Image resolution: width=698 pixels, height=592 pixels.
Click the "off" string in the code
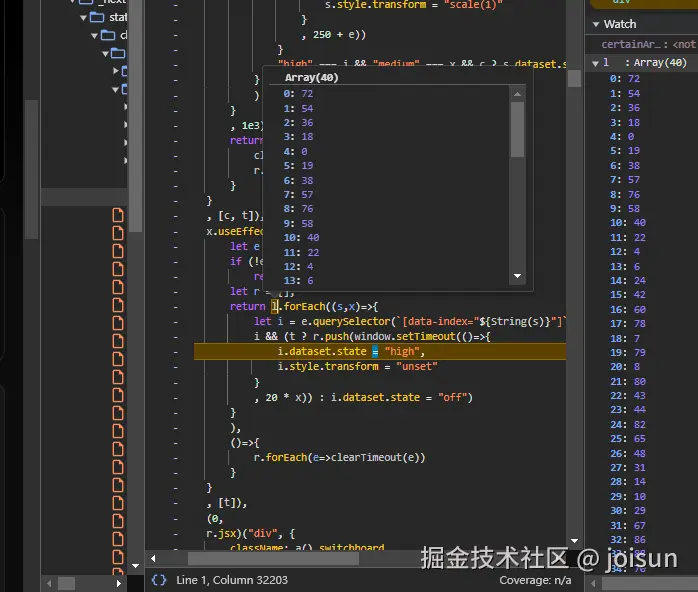[x=452, y=397]
